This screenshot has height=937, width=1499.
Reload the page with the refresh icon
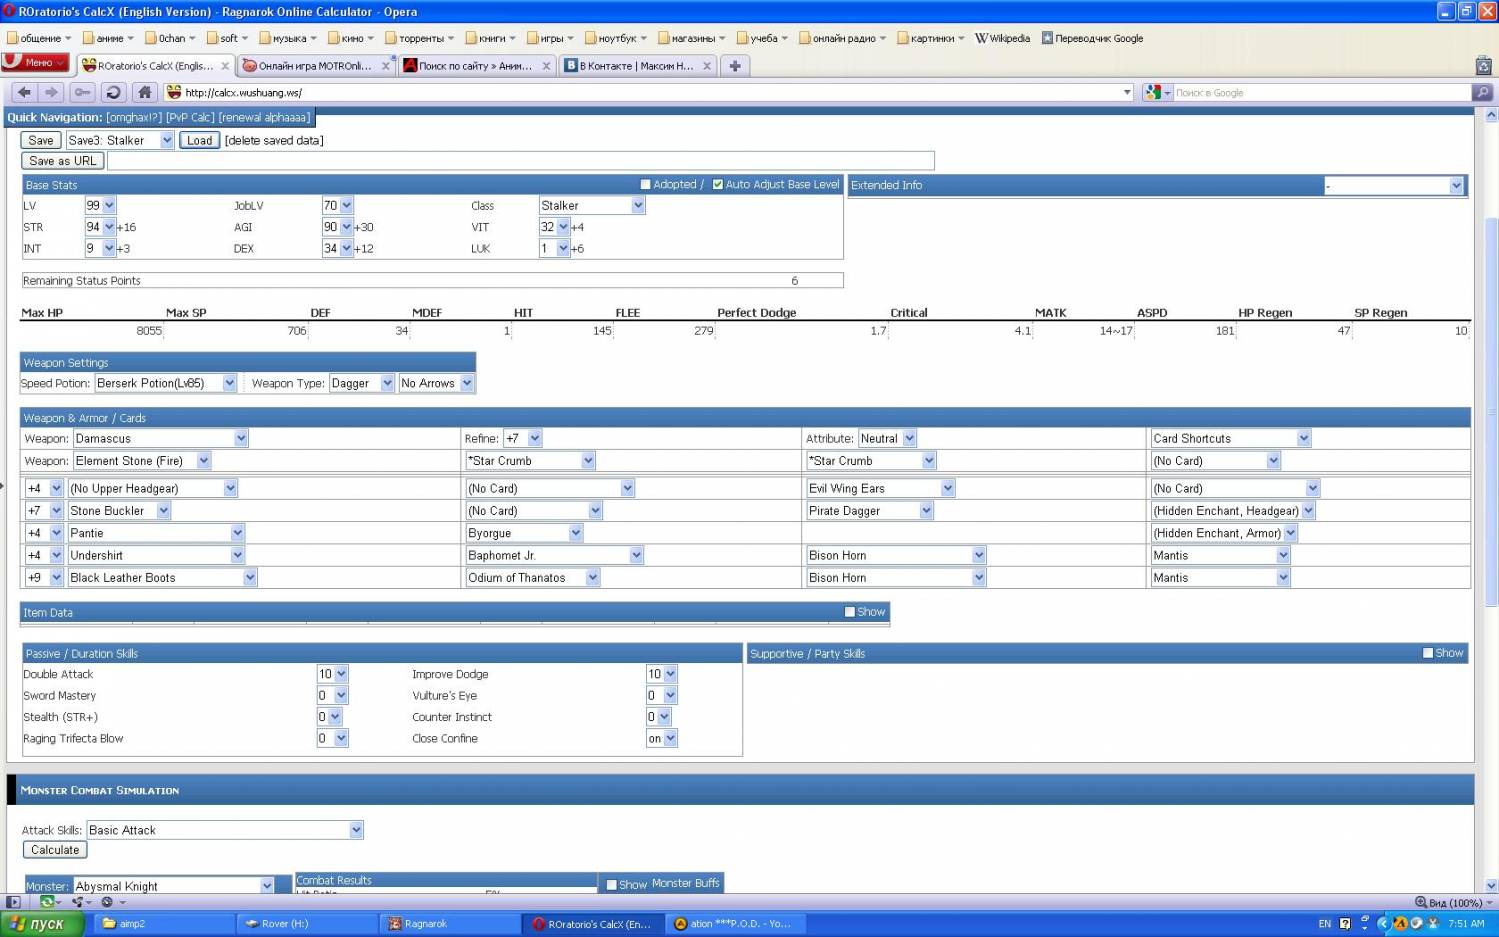pyautogui.click(x=113, y=92)
